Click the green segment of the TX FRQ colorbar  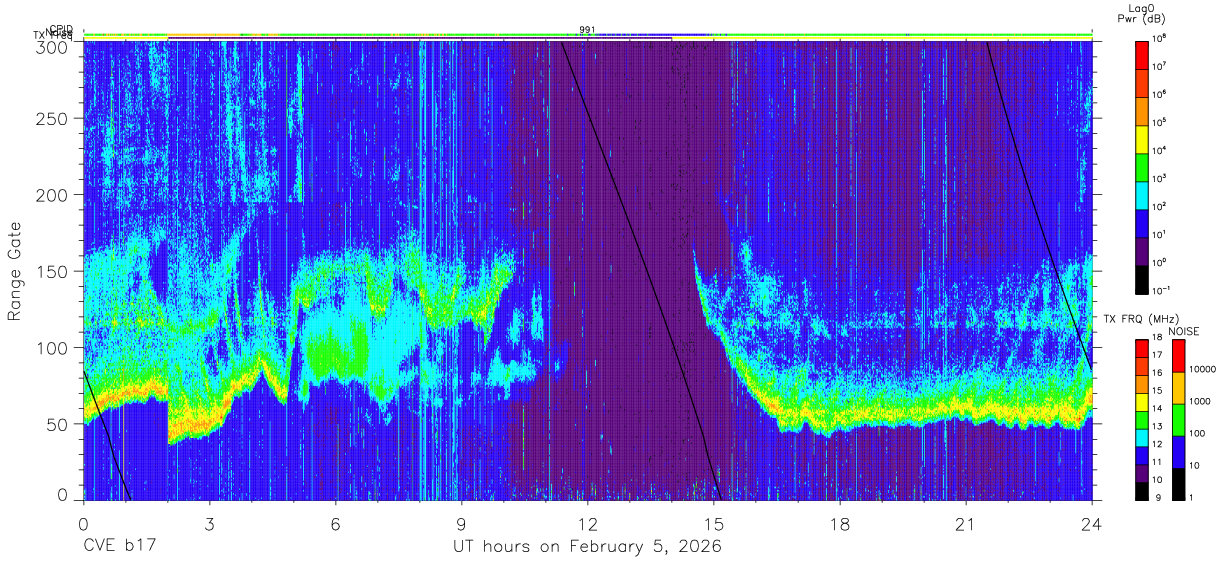[1143, 420]
